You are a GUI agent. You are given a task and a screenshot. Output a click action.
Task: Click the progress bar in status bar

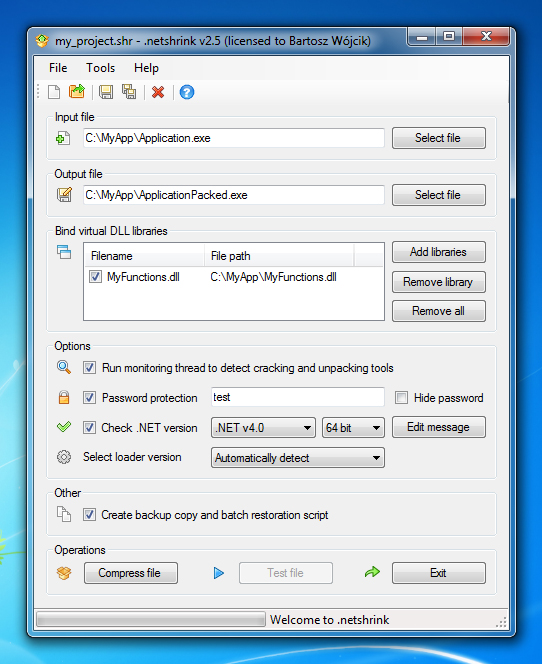pyautogui.click(x=151, y=620)
